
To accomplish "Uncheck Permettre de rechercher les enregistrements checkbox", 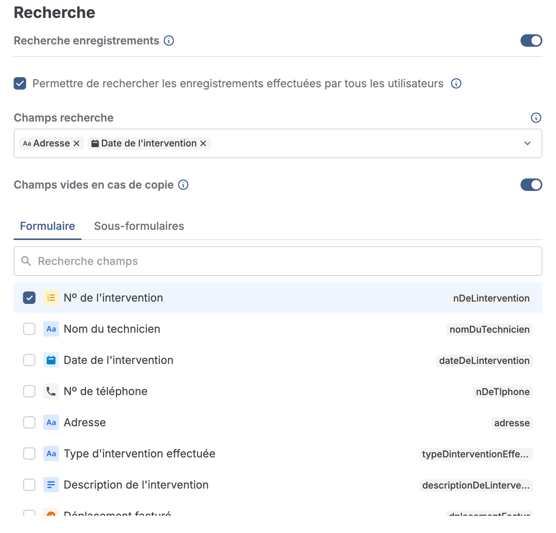I will pos(20,84).
